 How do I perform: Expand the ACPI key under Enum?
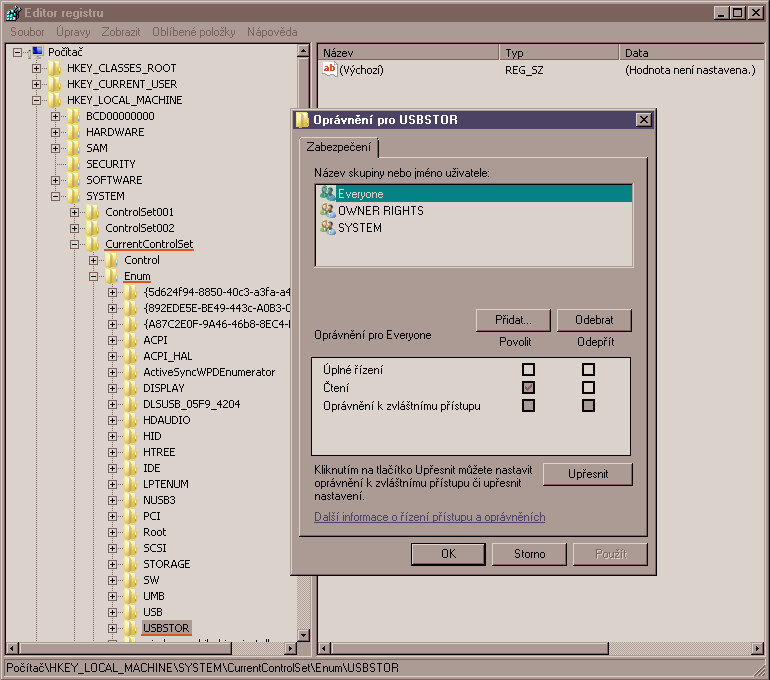(113, 340)
